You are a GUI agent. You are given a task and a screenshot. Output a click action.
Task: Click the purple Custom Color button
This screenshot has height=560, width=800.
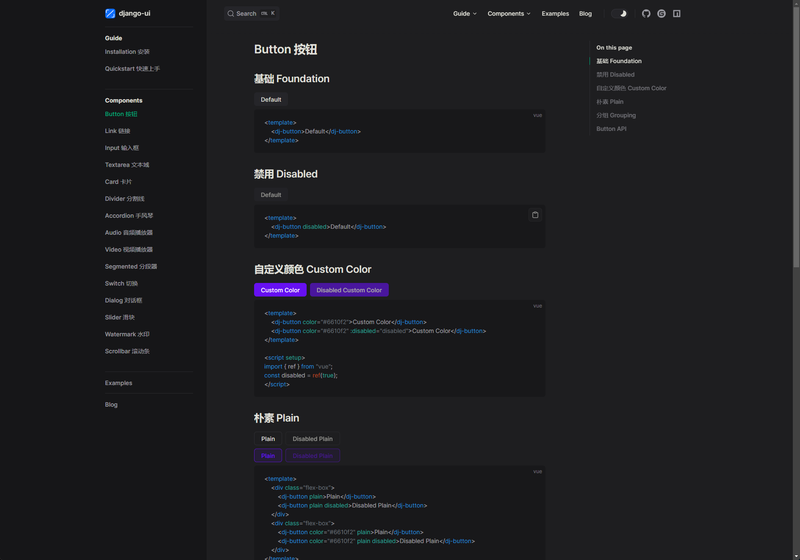(280, 290)
